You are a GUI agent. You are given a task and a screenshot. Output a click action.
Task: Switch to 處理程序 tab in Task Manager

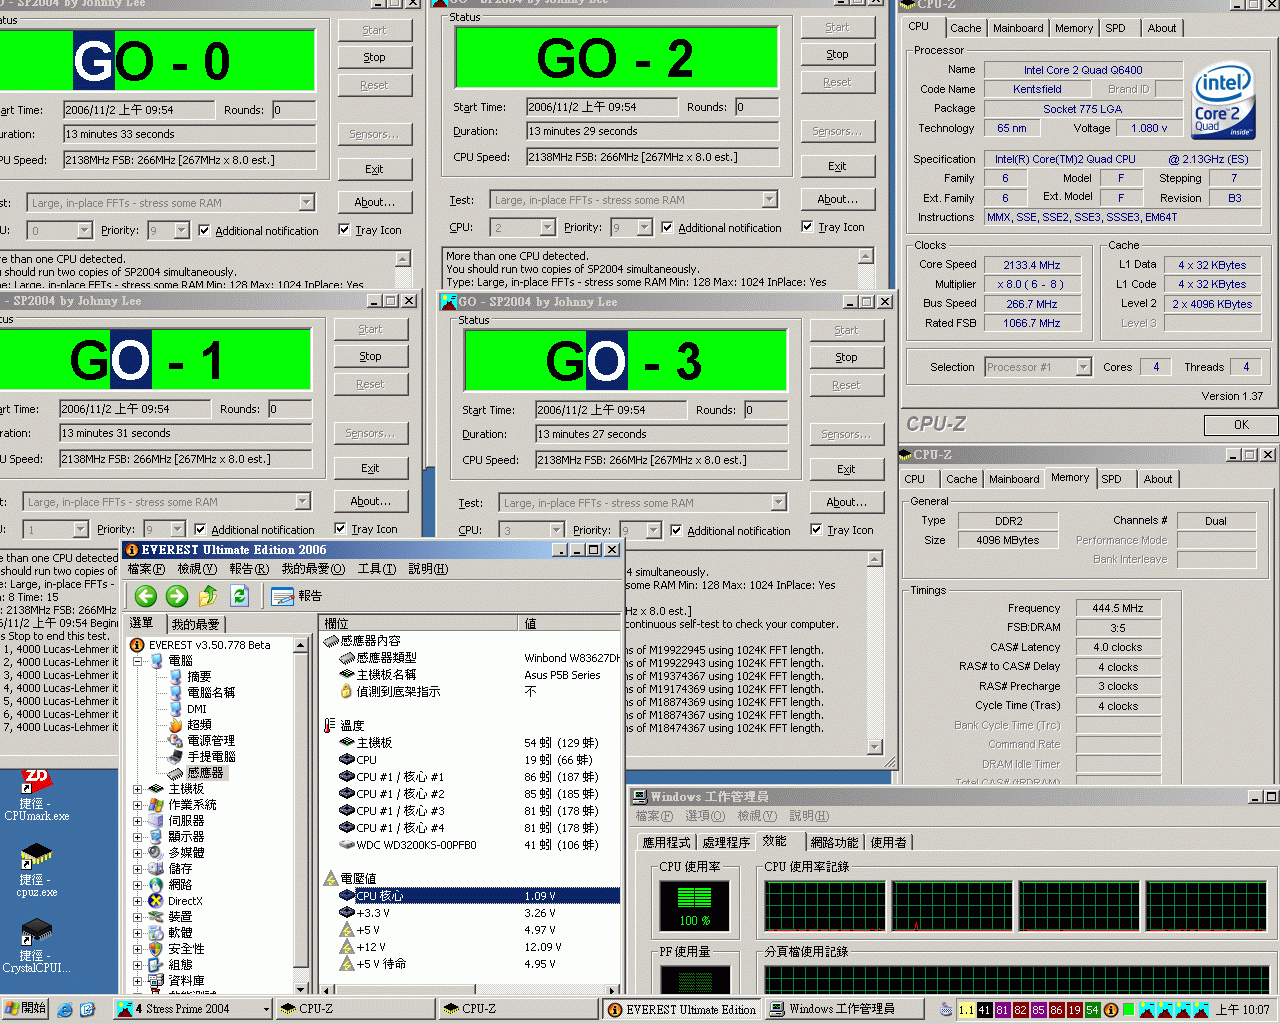tap(726, 842)
